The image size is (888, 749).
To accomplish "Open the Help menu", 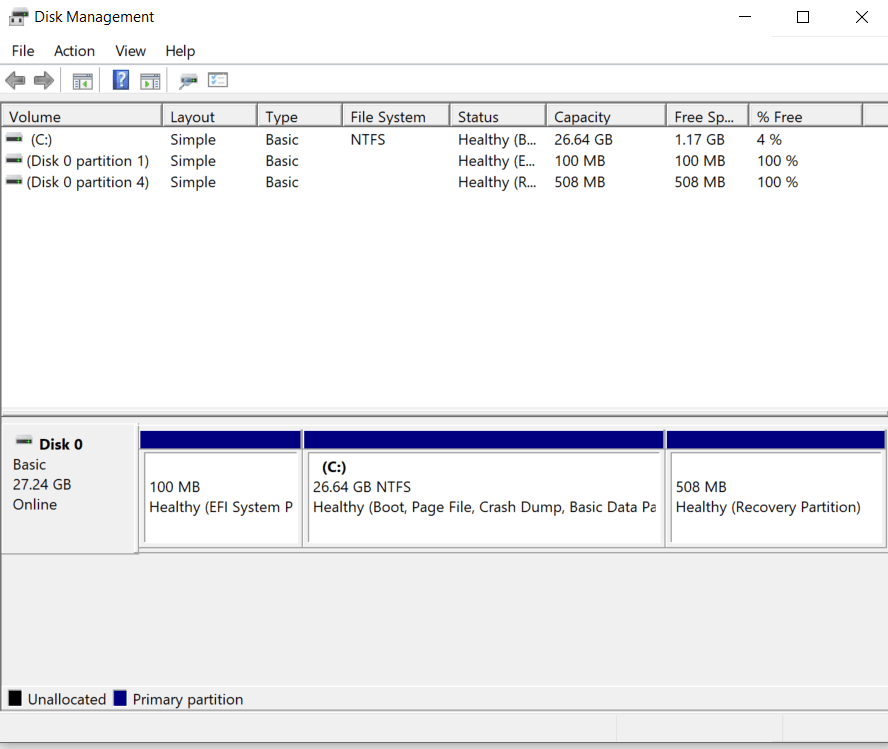I will pos(180,51).
